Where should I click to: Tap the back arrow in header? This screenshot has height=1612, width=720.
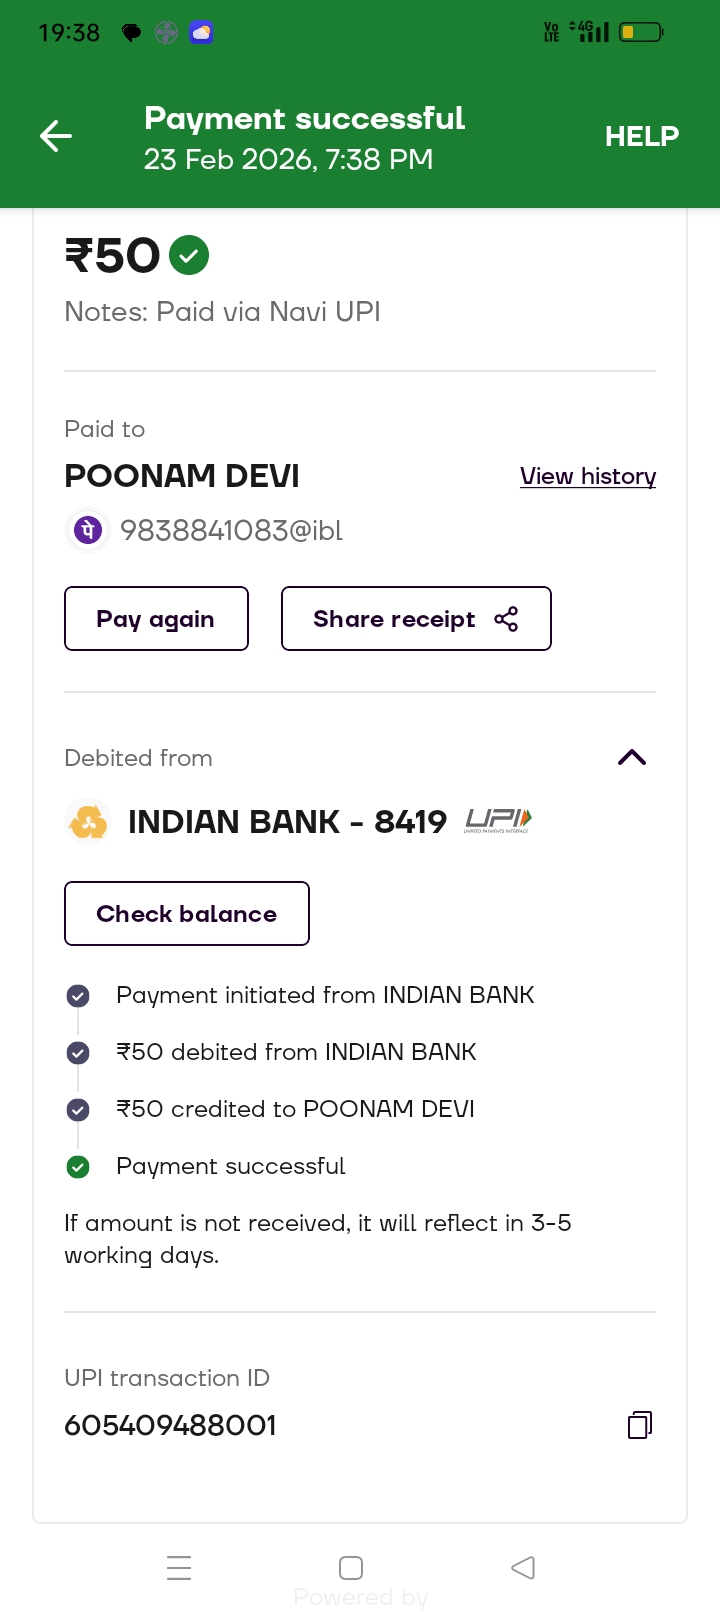tap(56, 136)
